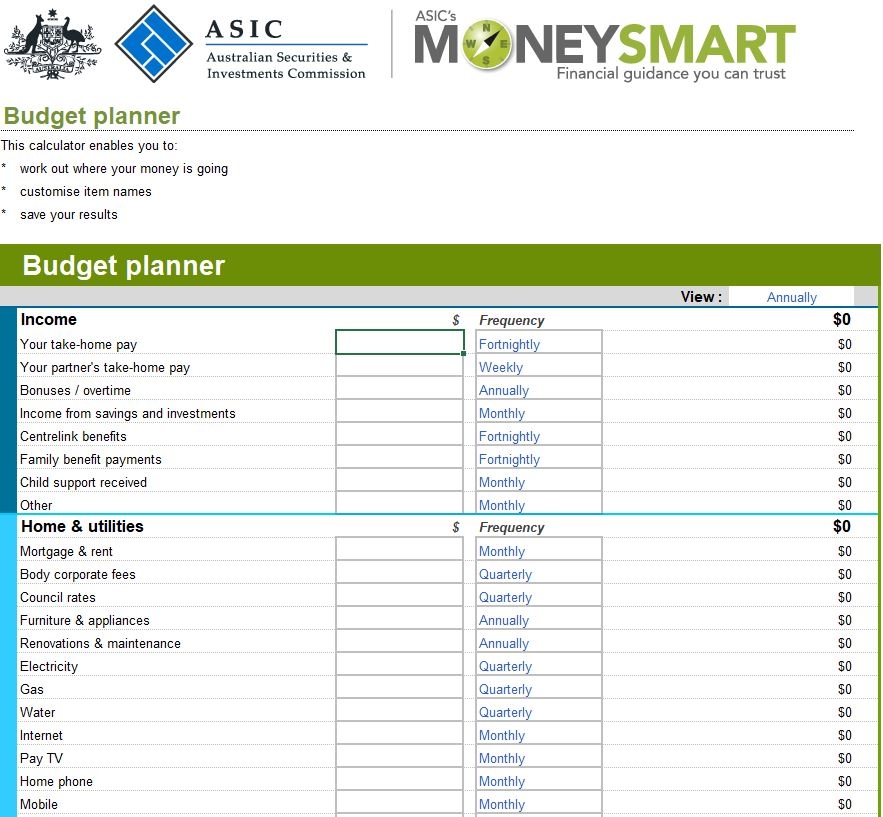
Task: Click the MoneySmart compass icon
Action: (x=487, y=45)
